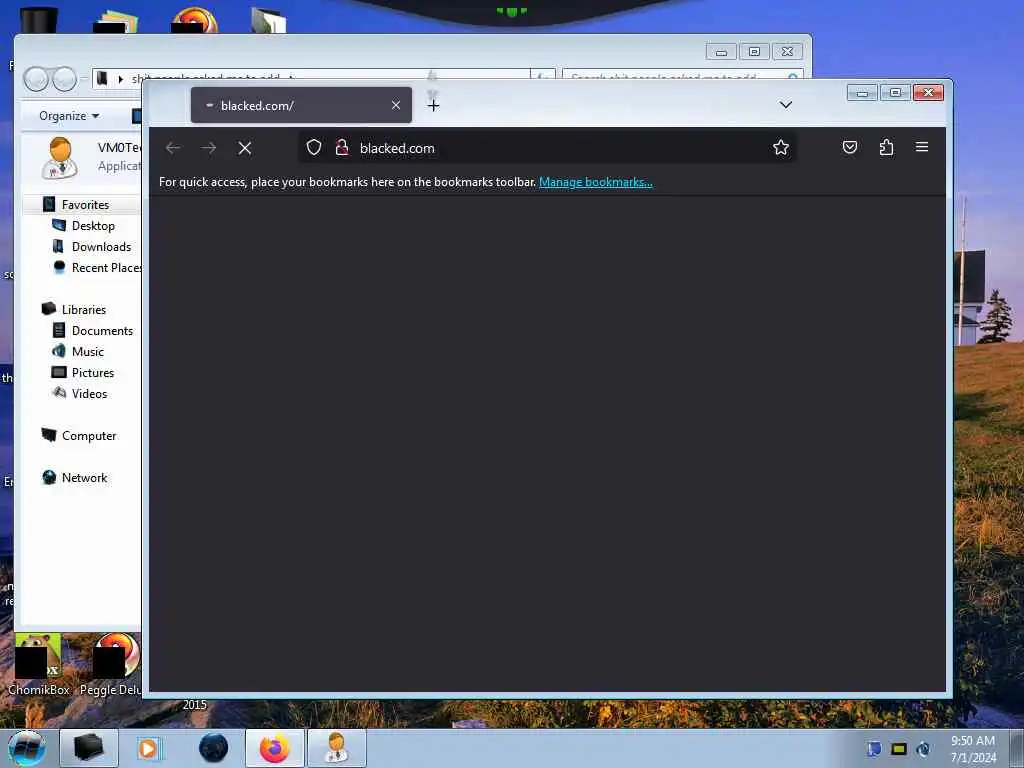Image resolution: width=1024 pixels, height=768 pixels.
Task: Open Peggle Deluxe desktop shortcut
Action: pyautogui.click(x=112, y=665)
